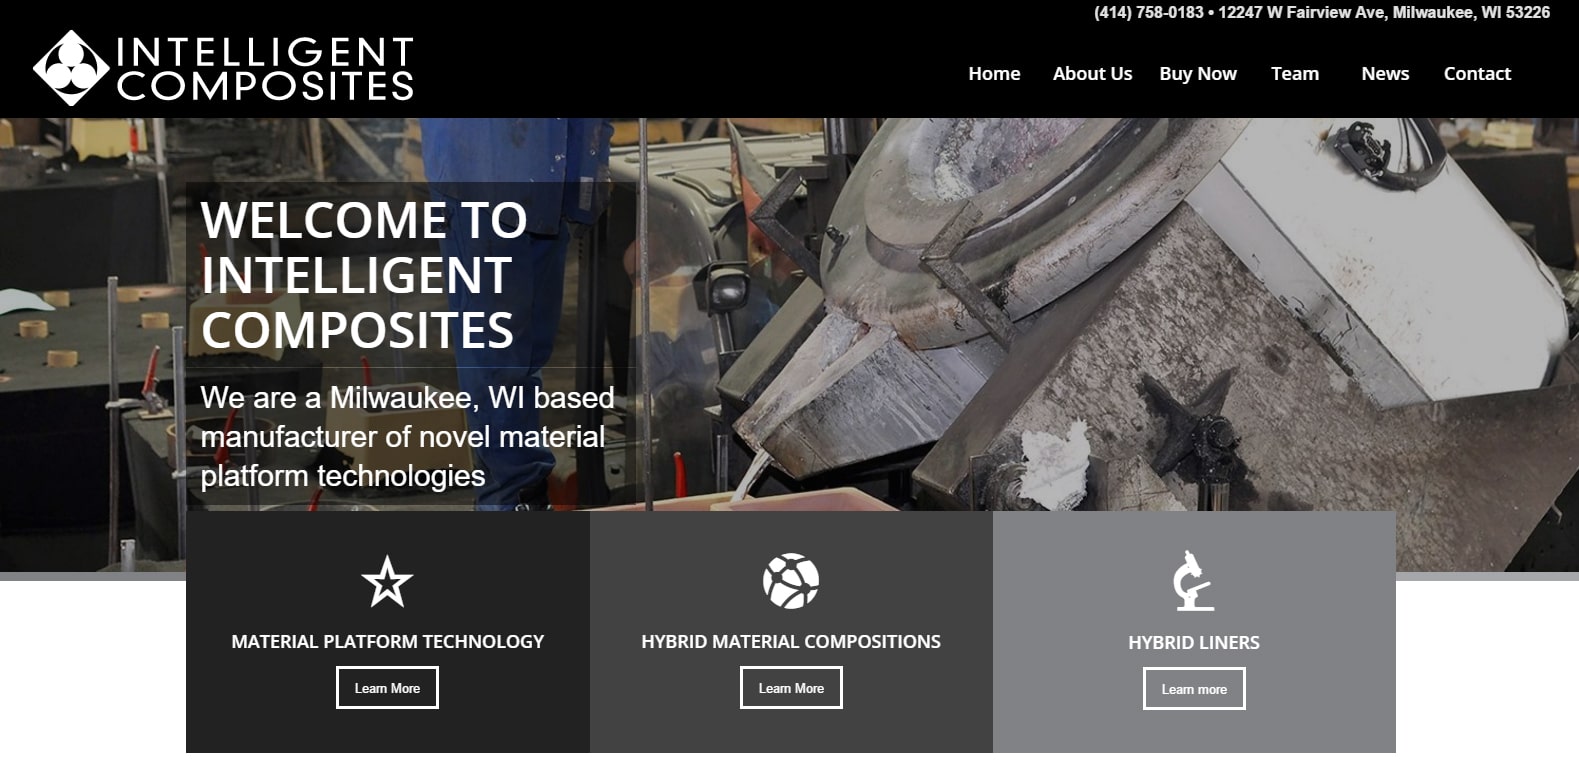
Task: Click the star icon above Material Platform Technology
Action: [x=387, y=582]
